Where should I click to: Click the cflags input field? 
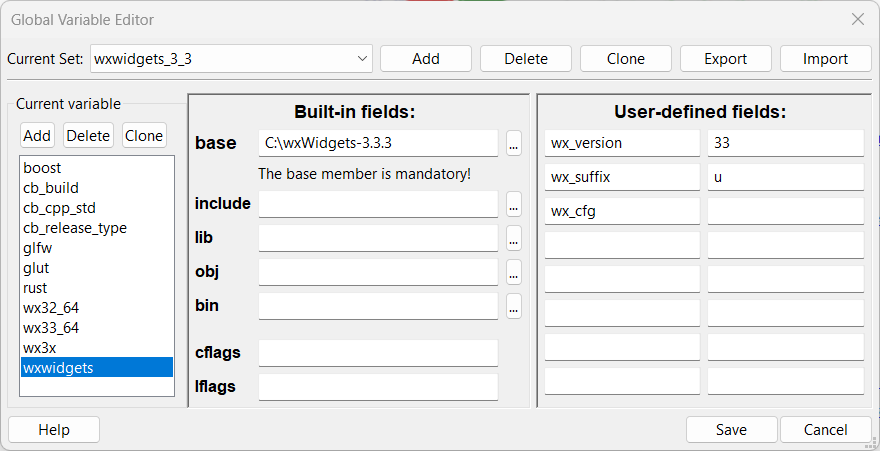378,353
